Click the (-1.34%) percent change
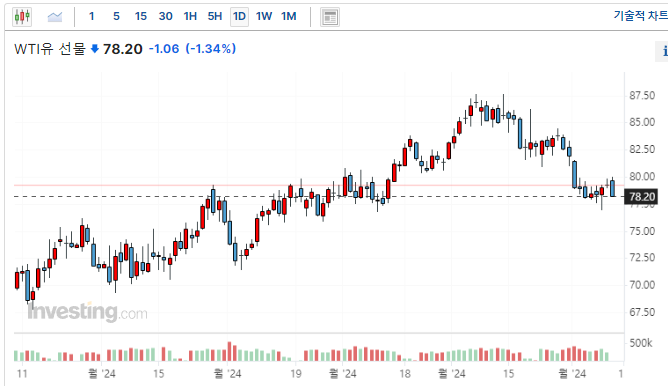668x386 pixels. point(210,49)
